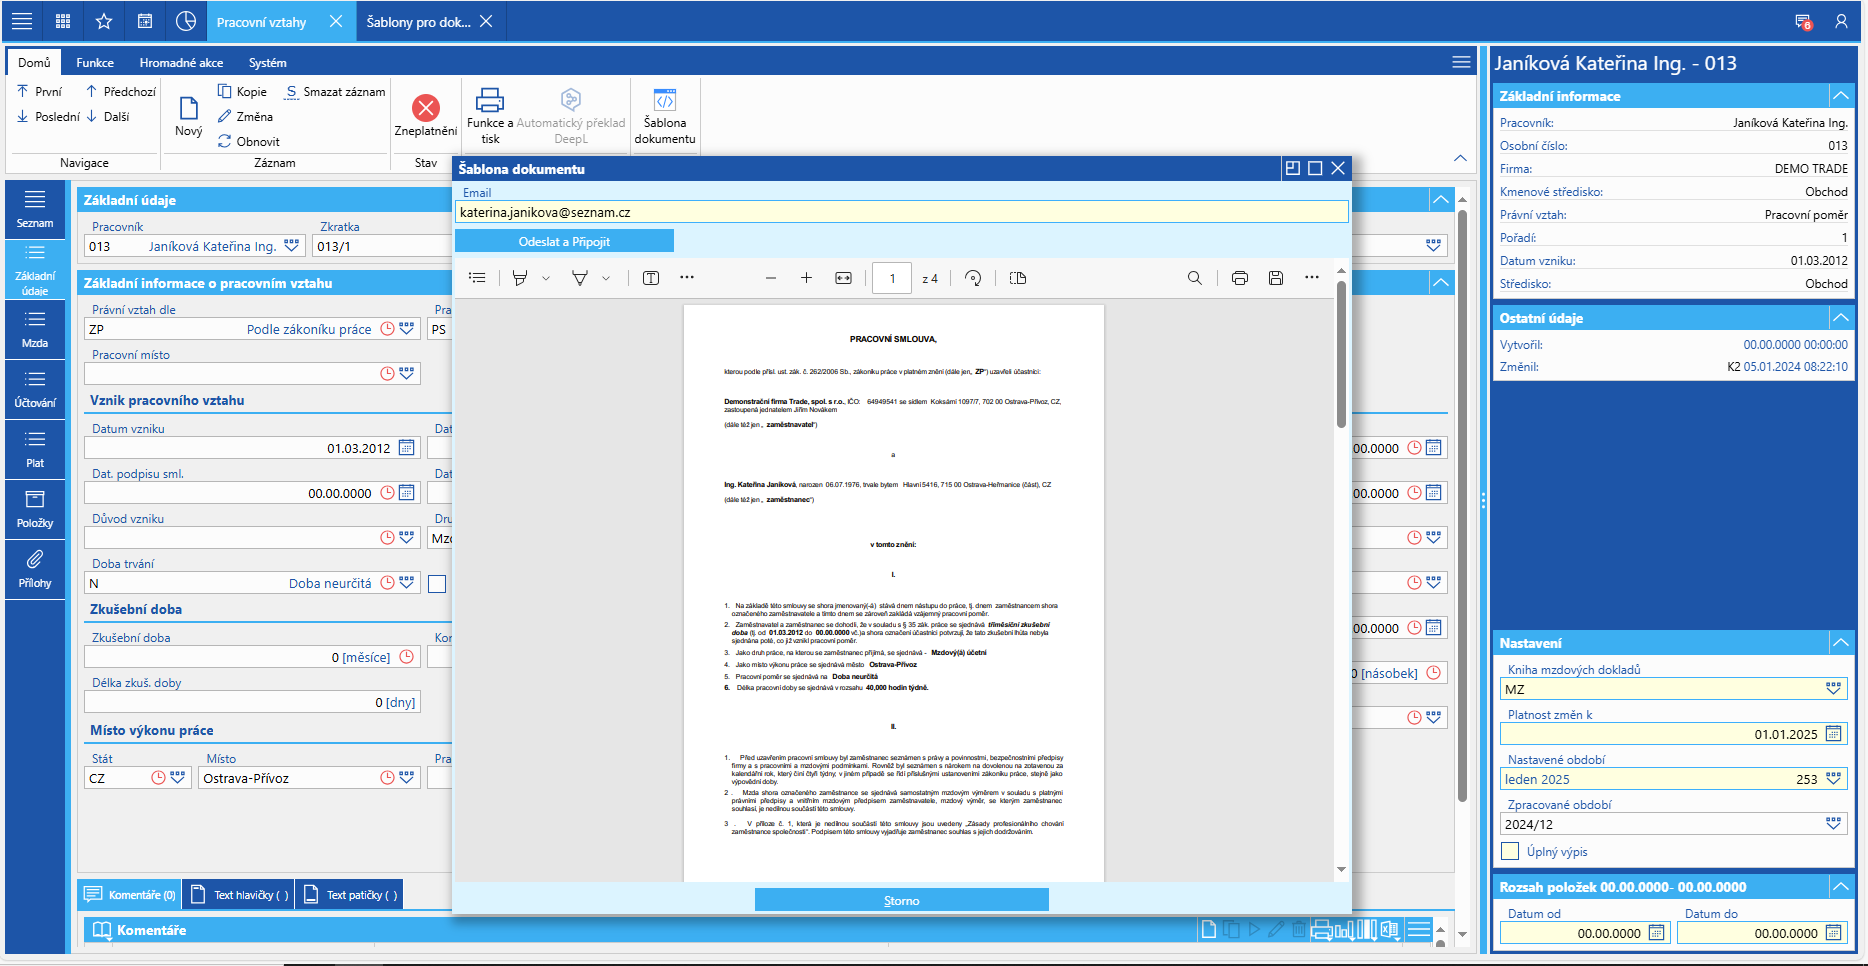Click the Odeslat a Připojit button
The image size is (1868, 966).
pyautogui.click(x=564, y=241)
